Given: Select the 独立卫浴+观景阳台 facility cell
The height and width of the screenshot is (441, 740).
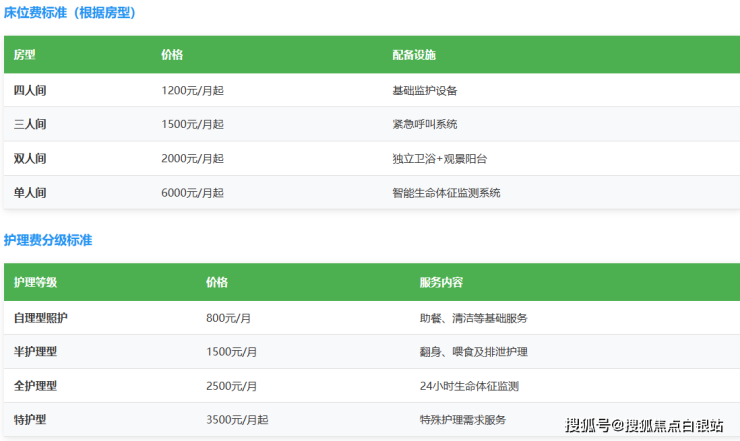Looking at the screenshot, I should pyautogui.click(x=440, y=158).
